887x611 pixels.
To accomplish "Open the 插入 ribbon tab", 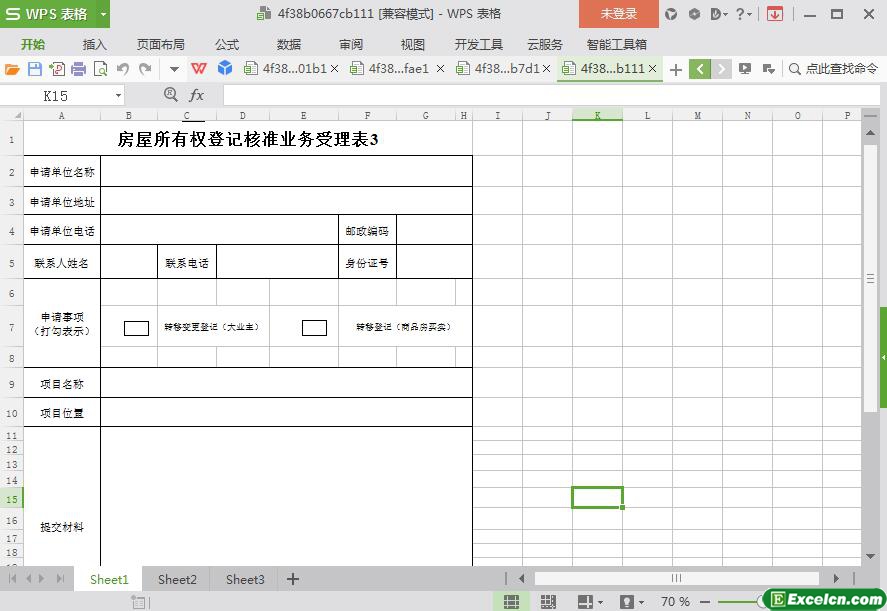I will point(94,44).
